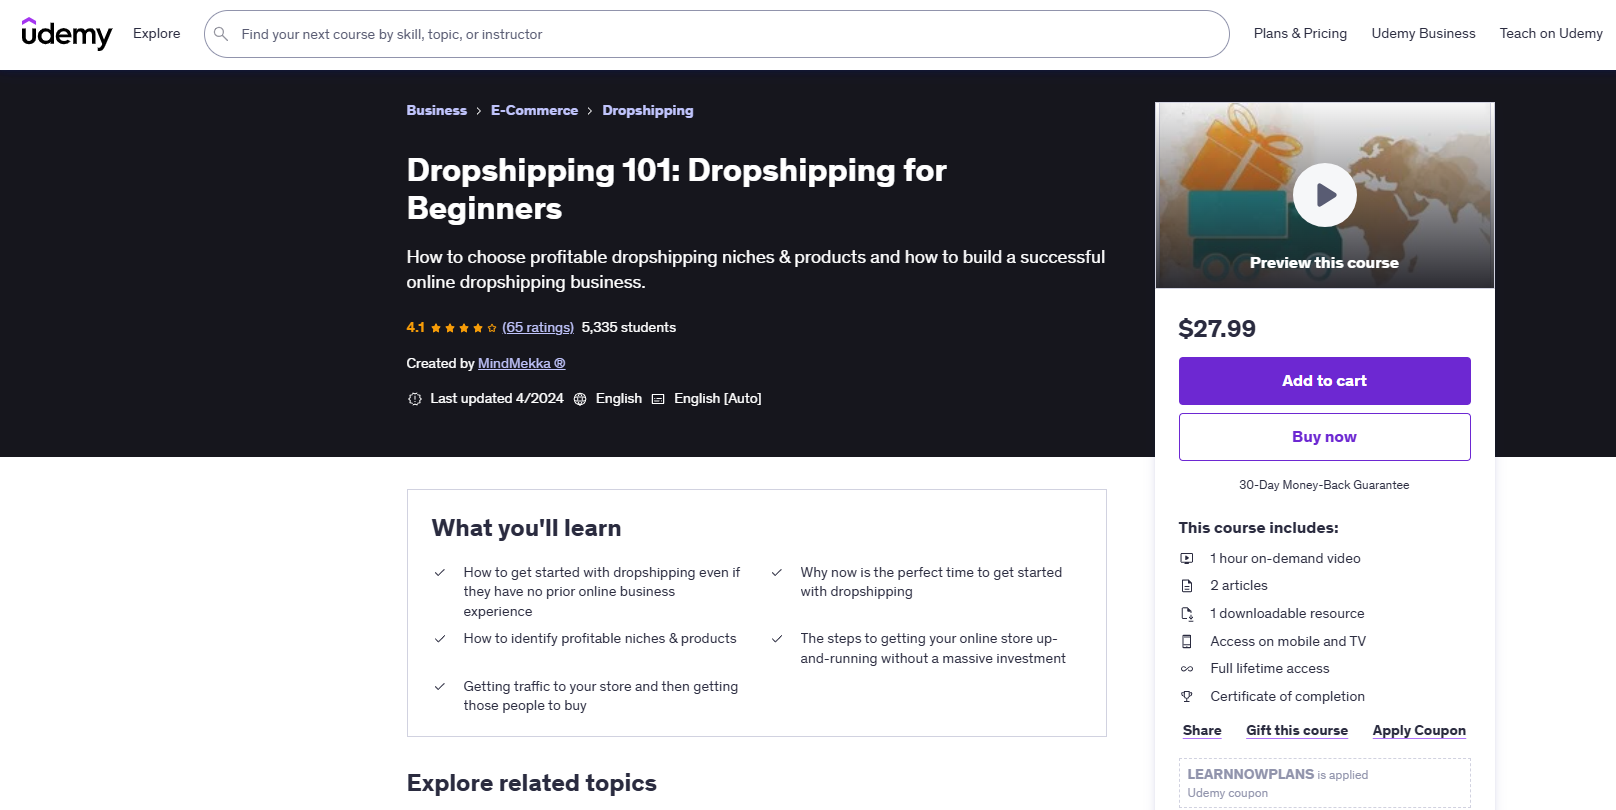
Task: Play the course preview video
Action: 1324,195
